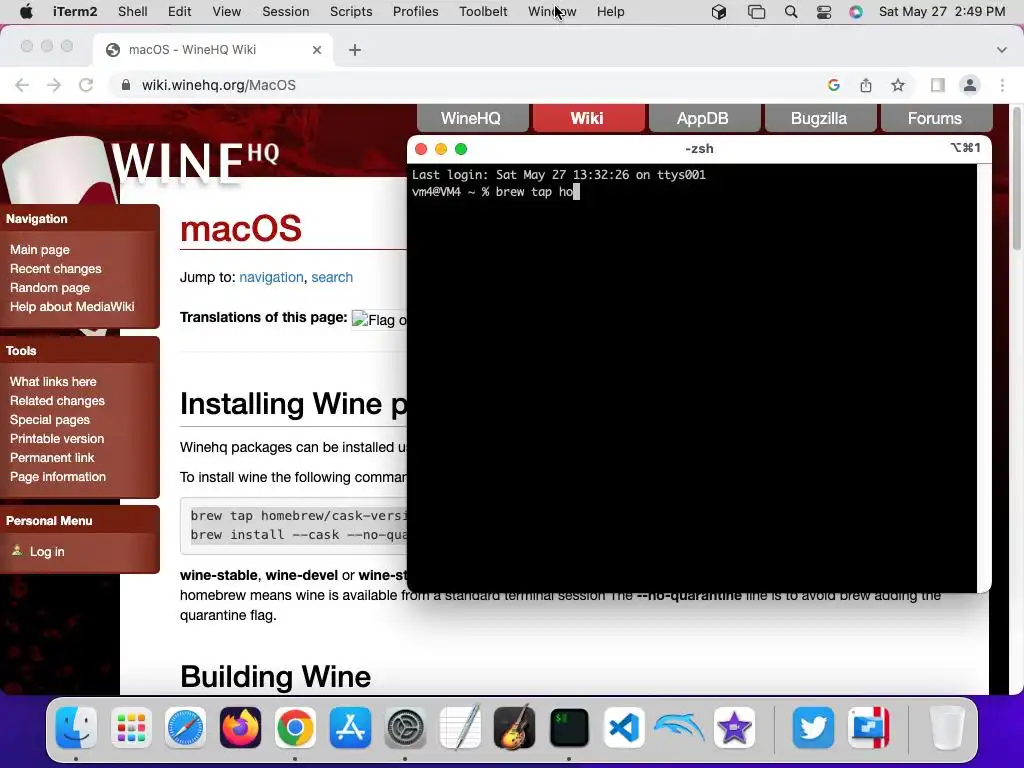Launch Launchpad from the Dock

coord(131,728)
